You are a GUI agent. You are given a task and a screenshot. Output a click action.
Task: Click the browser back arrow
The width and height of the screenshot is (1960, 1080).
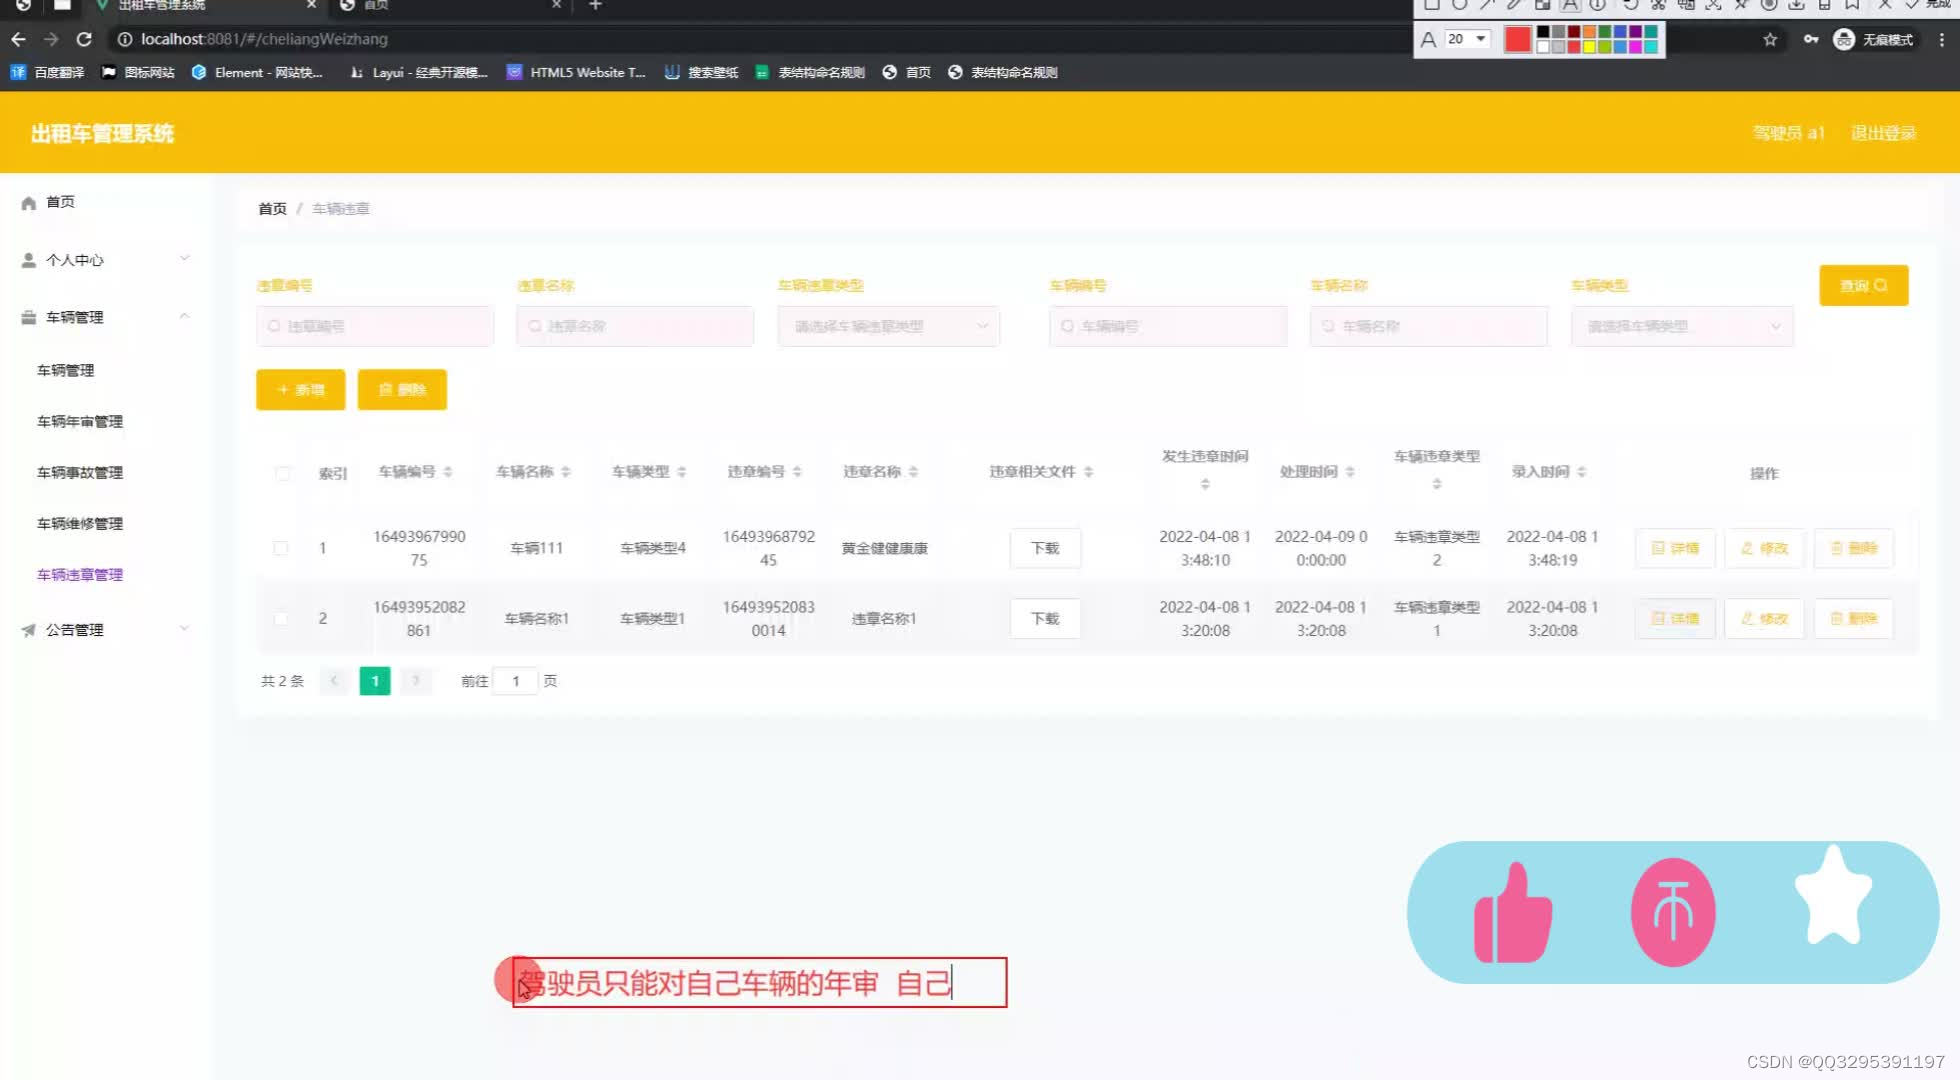tap(18, 39)
